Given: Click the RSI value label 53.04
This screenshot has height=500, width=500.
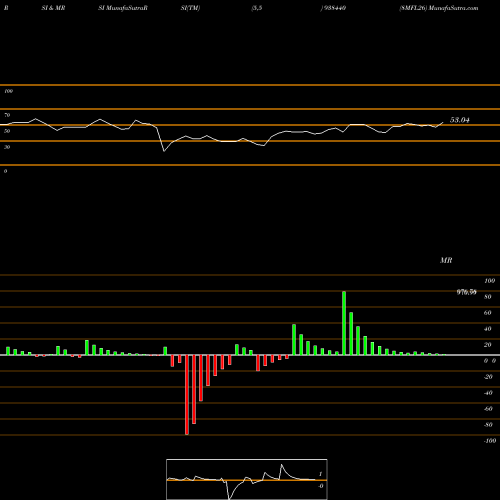Looking at the screenshot, I should click(x=460, y=120).
